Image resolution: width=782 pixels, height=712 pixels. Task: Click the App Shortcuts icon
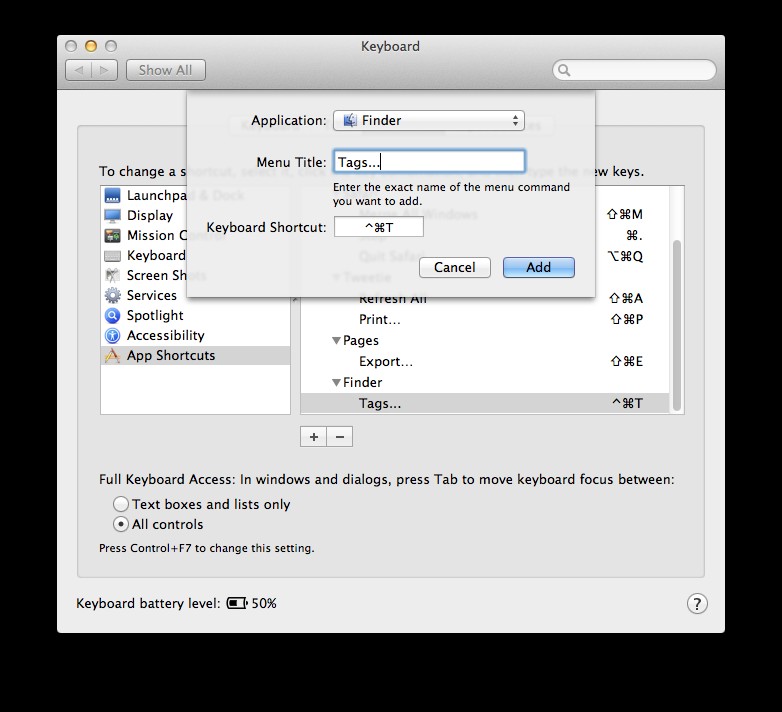(x=112, y=356)
